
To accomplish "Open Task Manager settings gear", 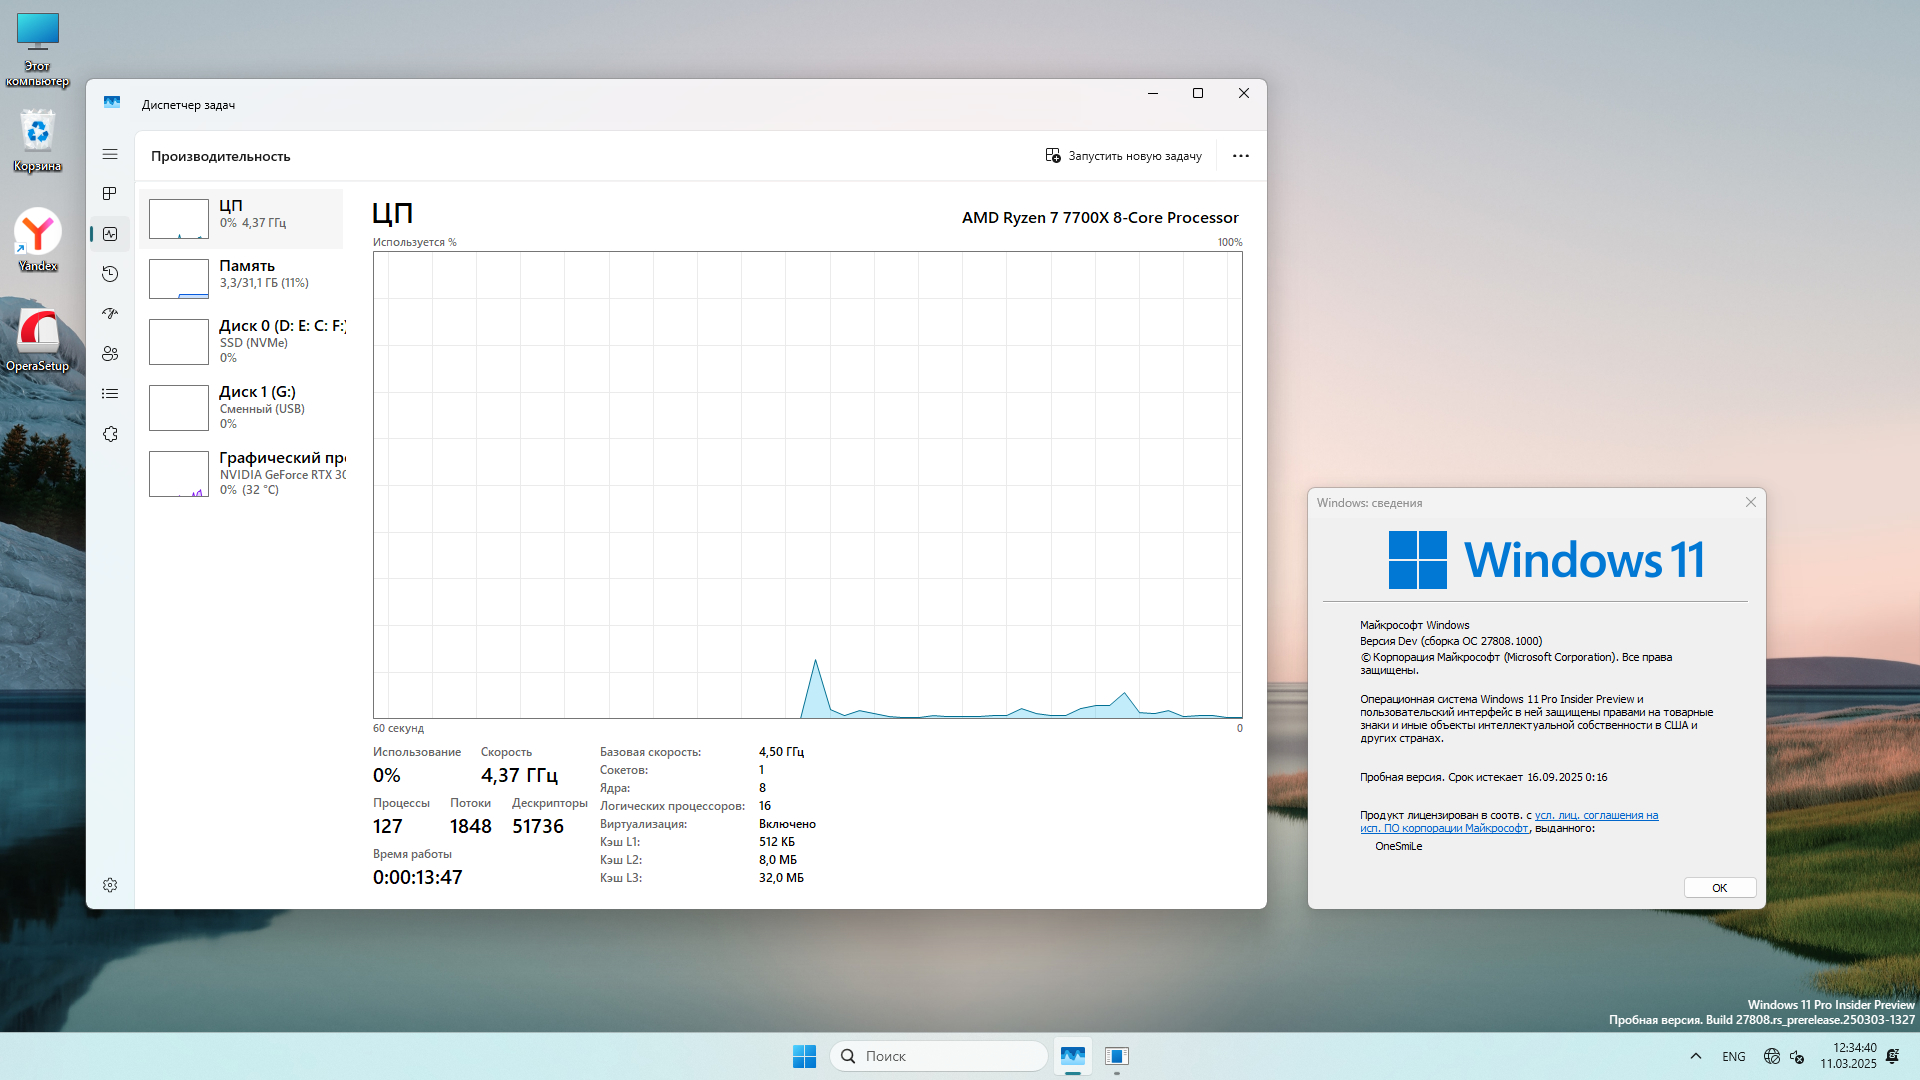I will 110,885.
